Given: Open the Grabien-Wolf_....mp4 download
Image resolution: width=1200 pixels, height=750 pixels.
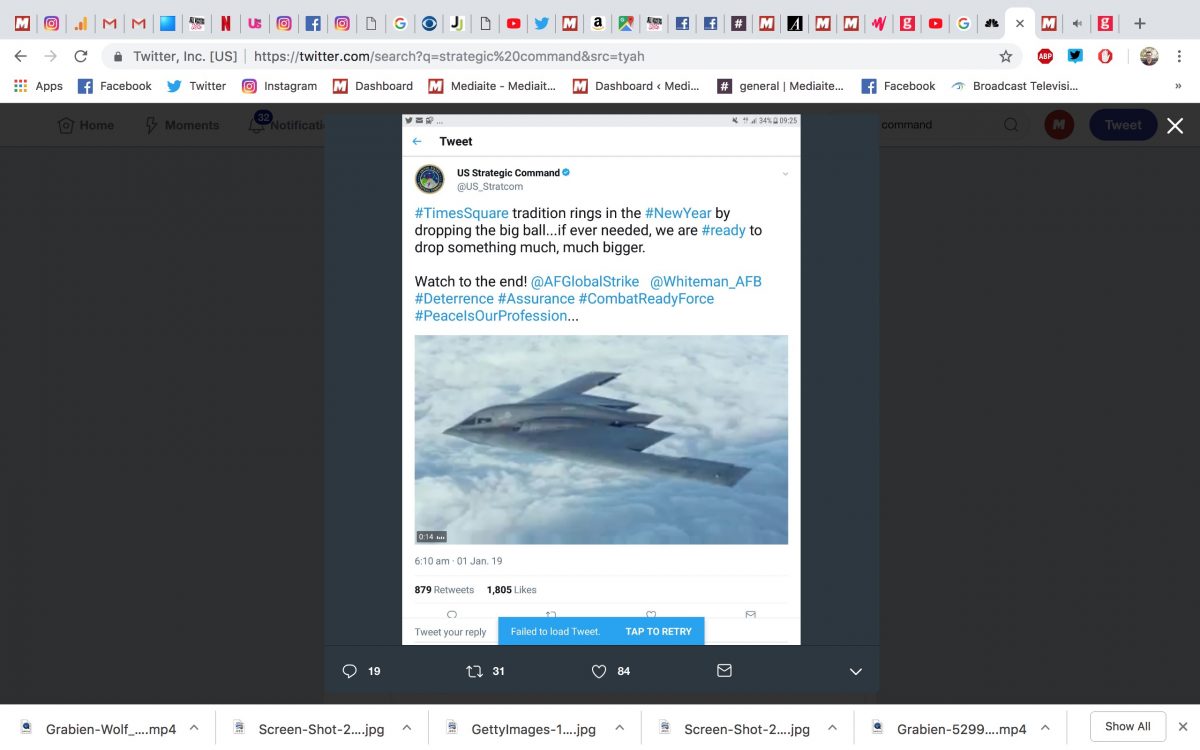Looking at the screenshot, I should coord(98,728).
